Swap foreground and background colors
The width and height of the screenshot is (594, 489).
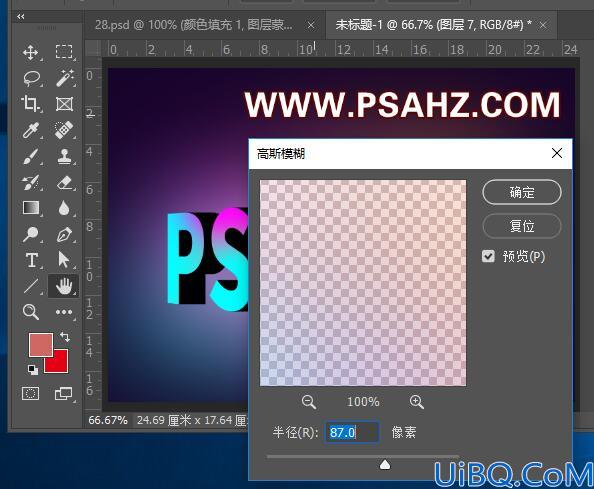[x=65, y=337]
